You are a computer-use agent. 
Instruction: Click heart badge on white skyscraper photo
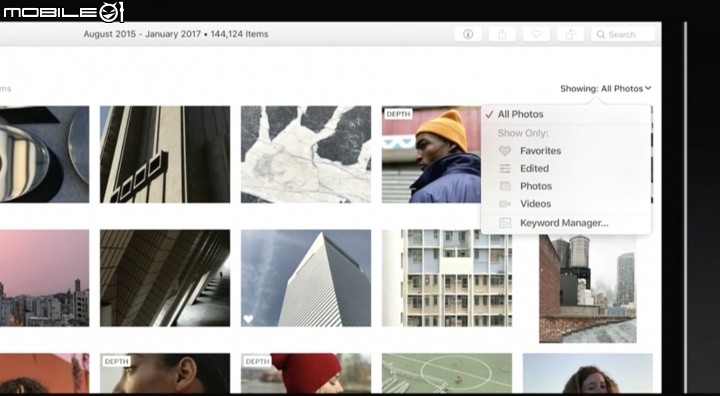coord(248,319)
